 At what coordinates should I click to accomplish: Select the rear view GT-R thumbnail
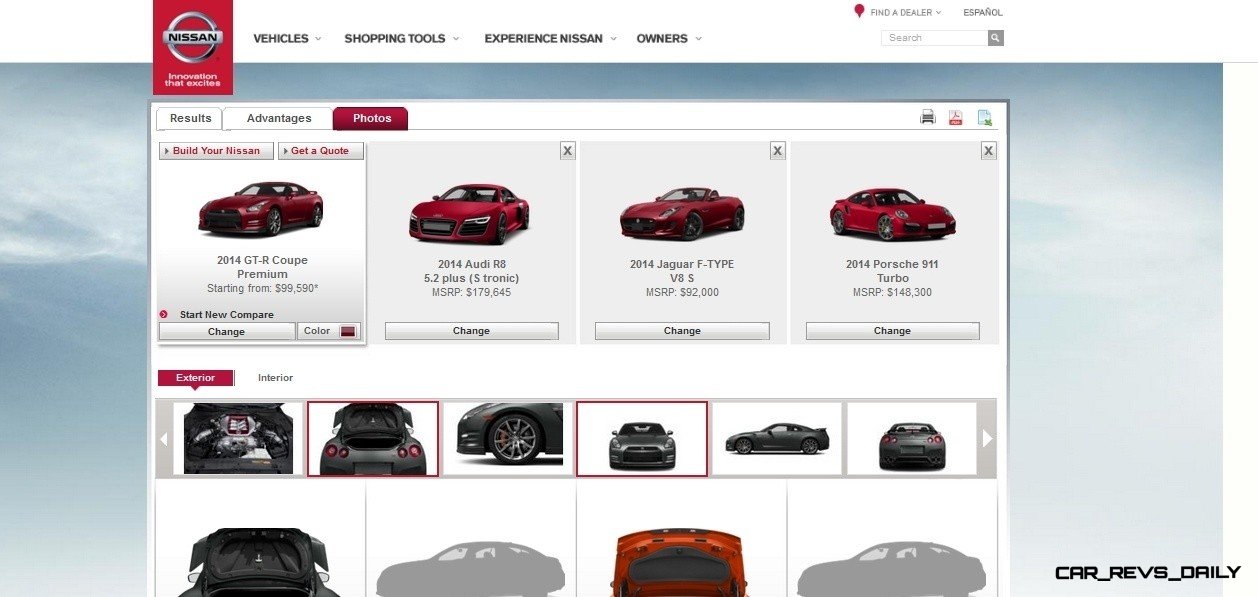(x=912, y=438)
